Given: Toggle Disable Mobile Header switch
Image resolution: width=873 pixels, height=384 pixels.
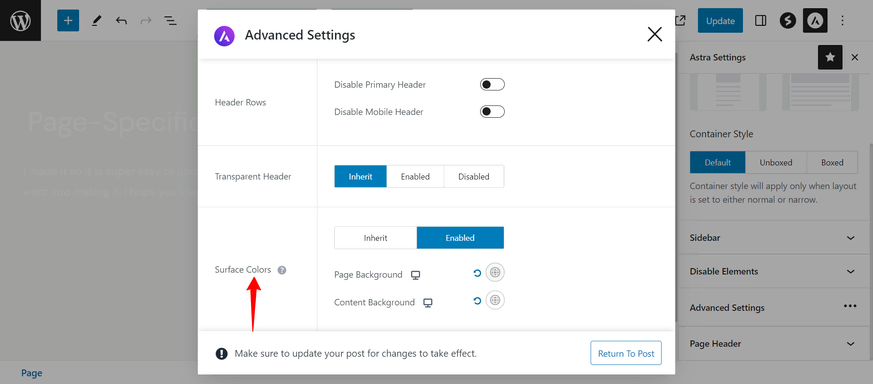Looking at the screenshot, I should coord(492,112).
